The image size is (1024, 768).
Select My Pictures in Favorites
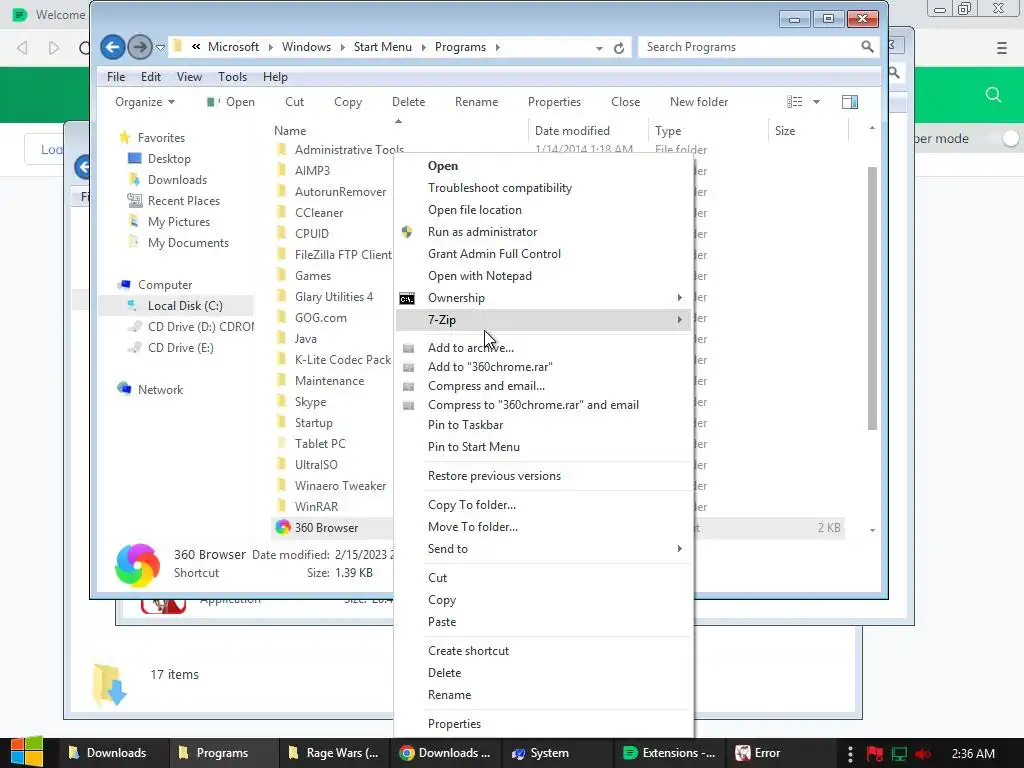click(179, 221)
